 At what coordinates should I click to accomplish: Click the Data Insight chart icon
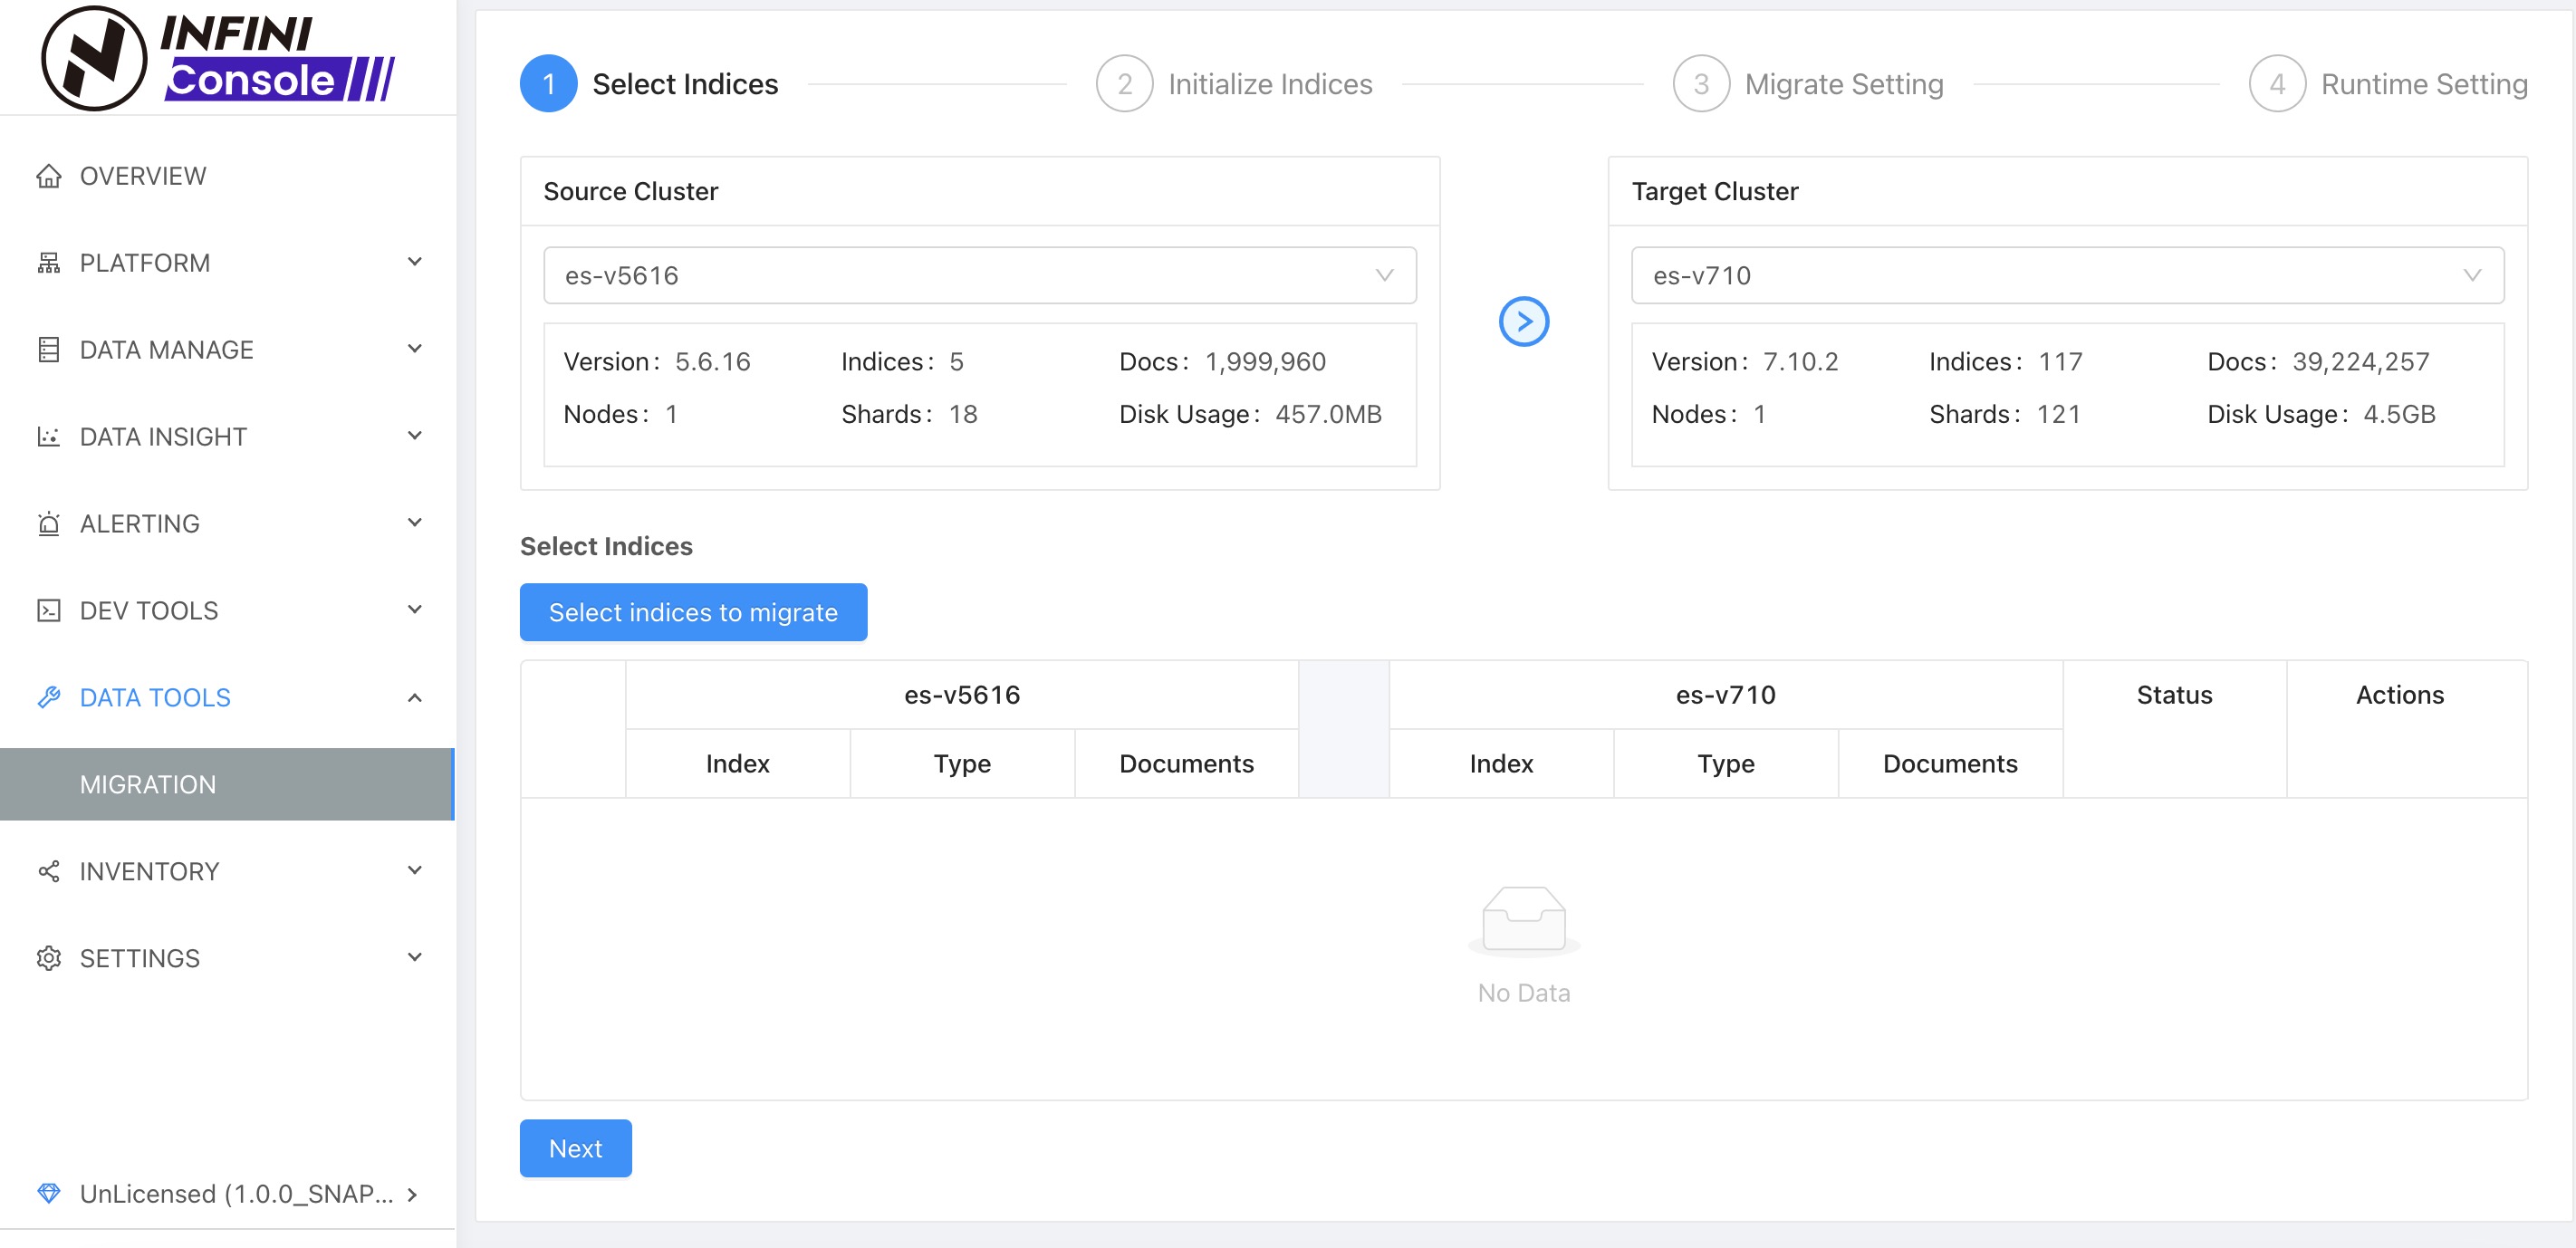pyautogui.click(x=49, y=437)
